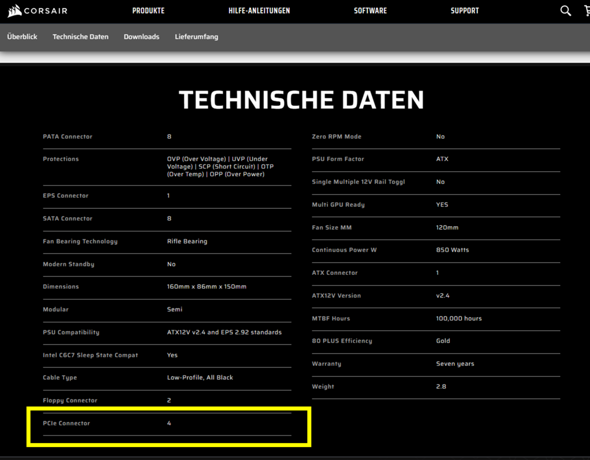The width and height of the screenshot is (590, 460).
Task: Click the v2.4 version value
Action: pyautogui.click(x=442, y=296)
